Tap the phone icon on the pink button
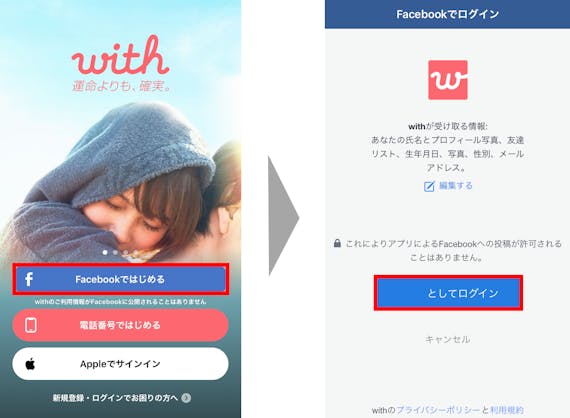 pyautogui.click(x=31, y=325)
